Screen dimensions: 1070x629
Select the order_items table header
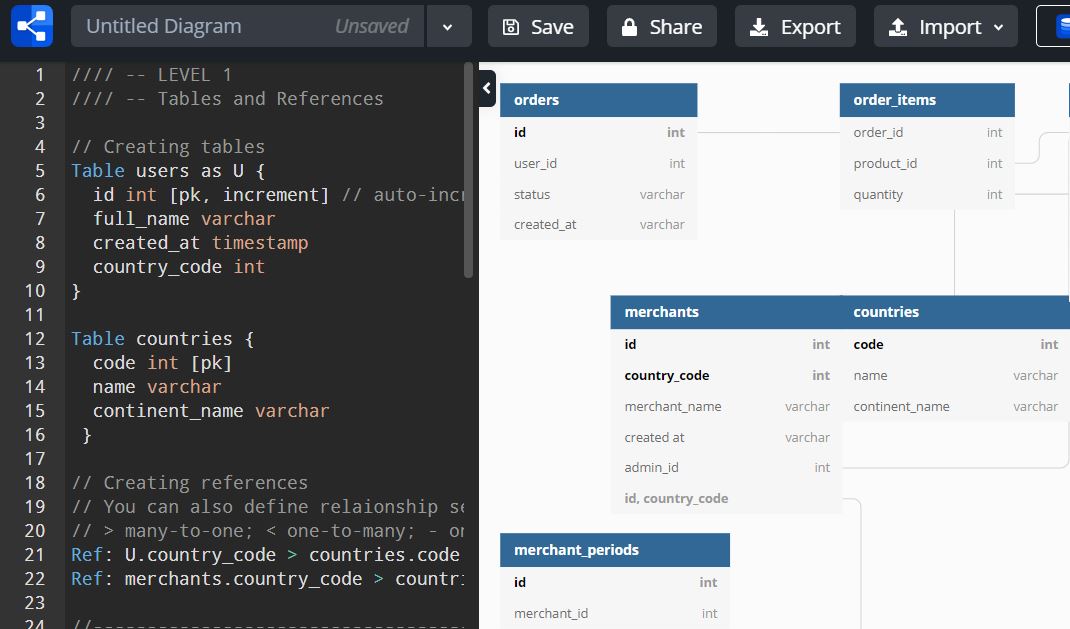click(x=926, y=100)
